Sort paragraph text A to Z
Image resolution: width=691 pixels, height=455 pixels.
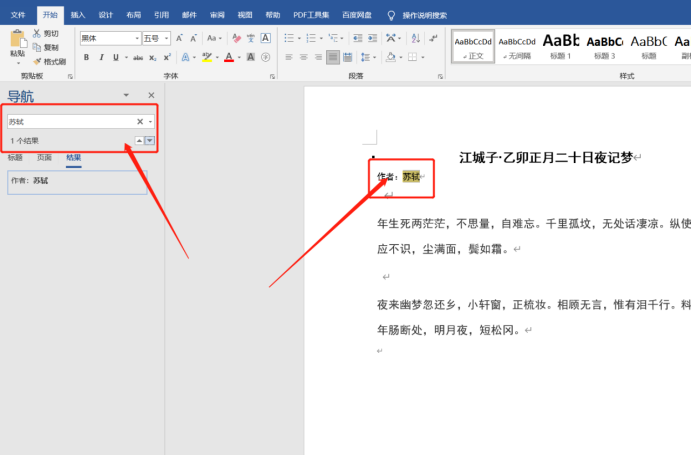pyautogui.click(x=416, y=38)
